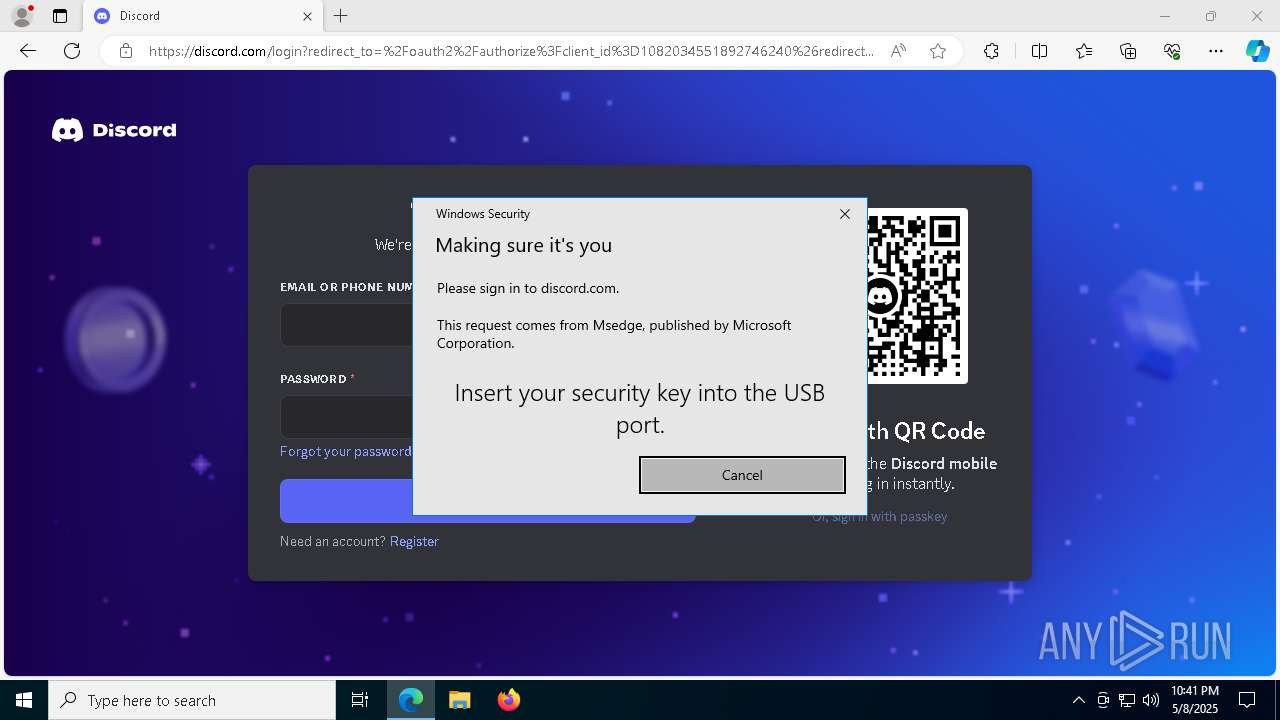Open Collections in Edge
The height and width of the screenshot is (720, 1280).
[x=1128, y=51]
